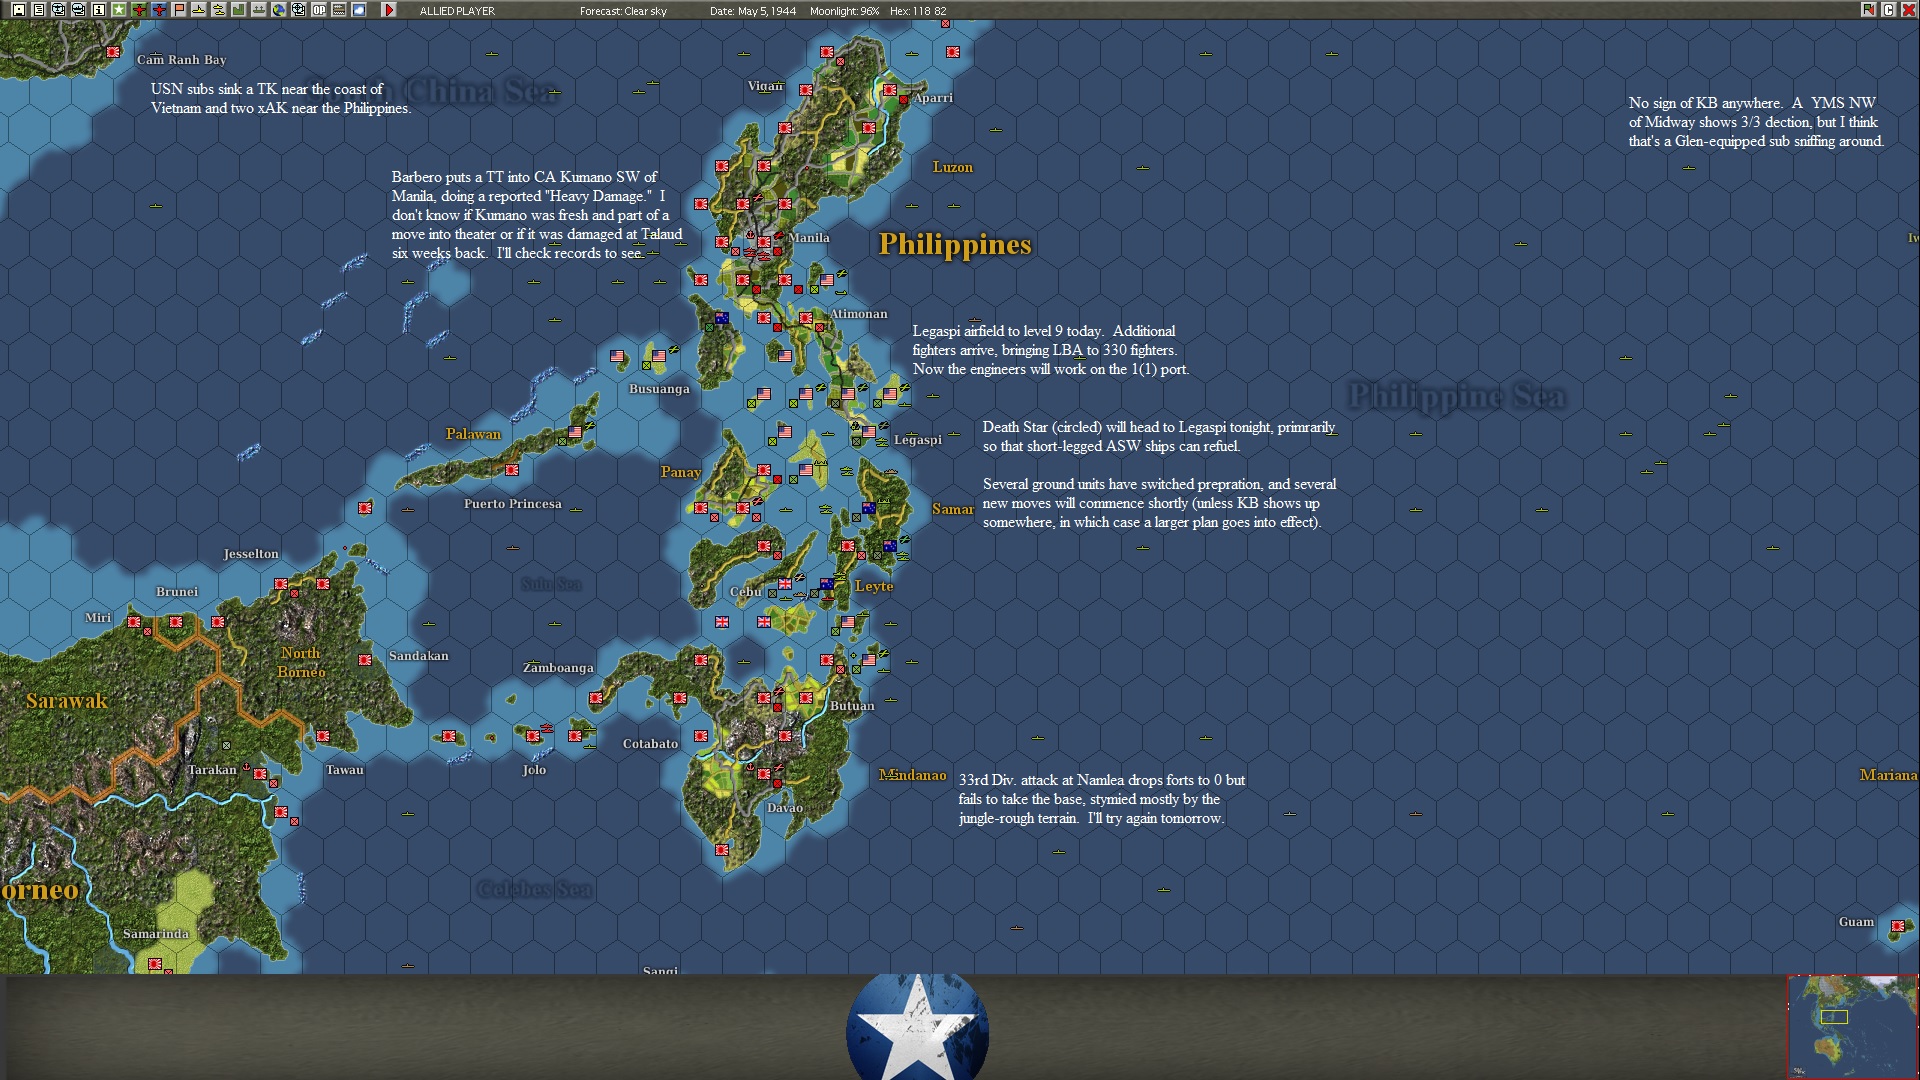Screen dimensions: 1920x1080
Task: Click green flag icon at top right
Action: pyautogui.click(x=1868, y=10)
